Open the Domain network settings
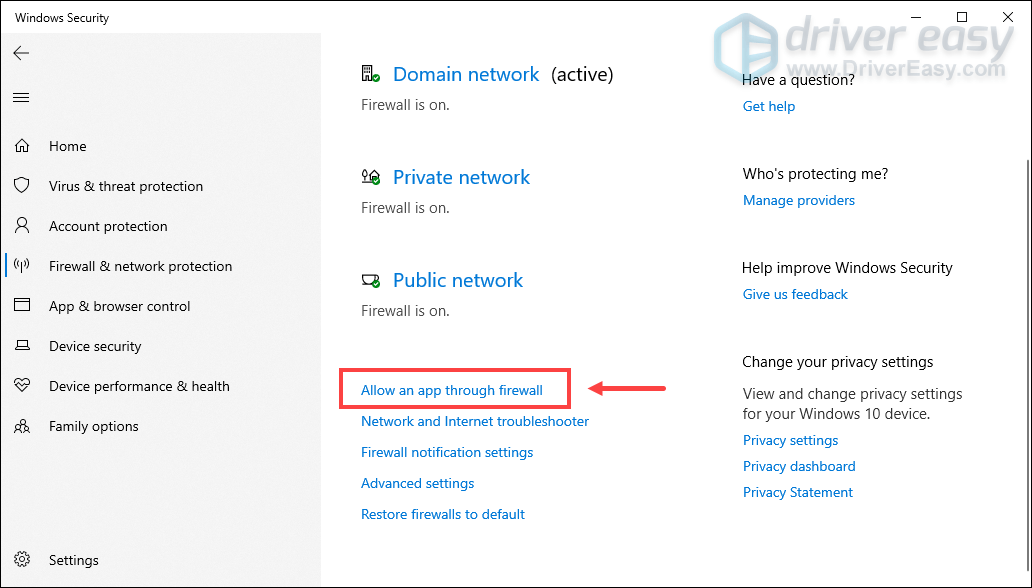Viewport: 1032px width, 588px height. 466,74
